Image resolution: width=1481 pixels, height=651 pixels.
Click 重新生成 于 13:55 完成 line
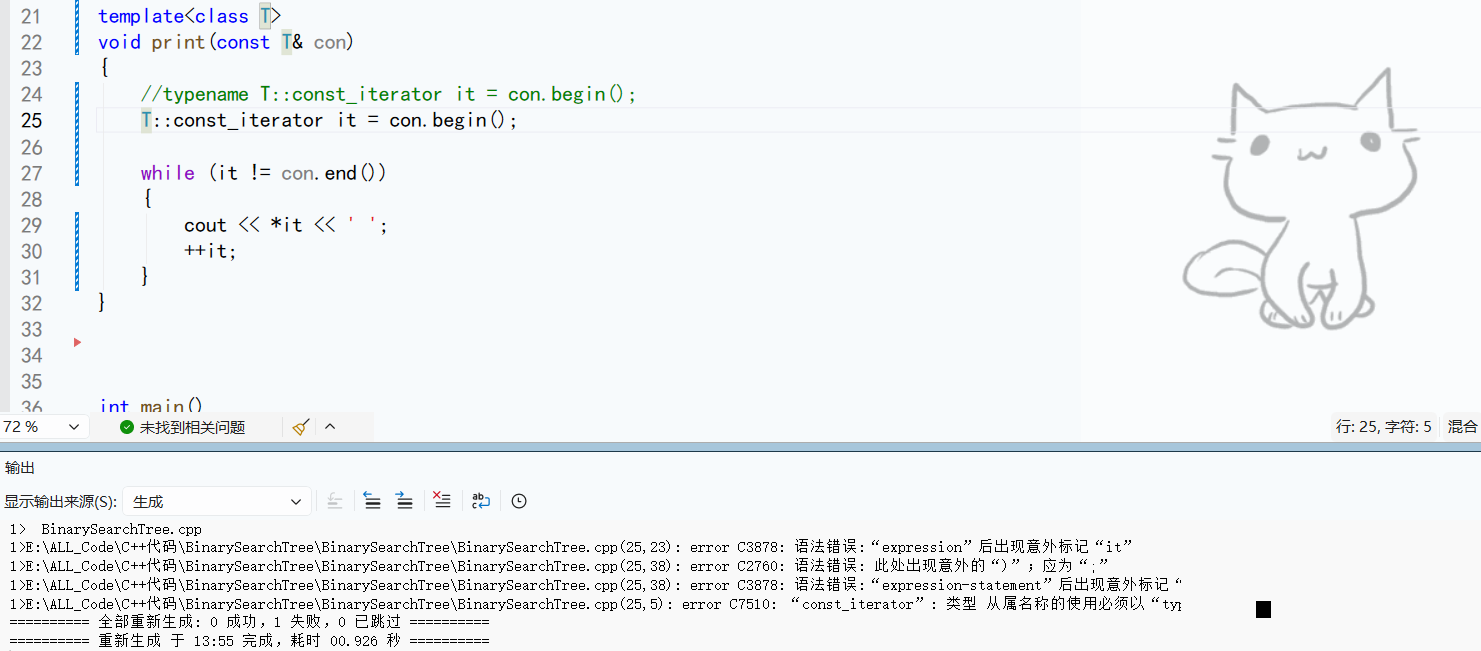(x=249, y=641)
